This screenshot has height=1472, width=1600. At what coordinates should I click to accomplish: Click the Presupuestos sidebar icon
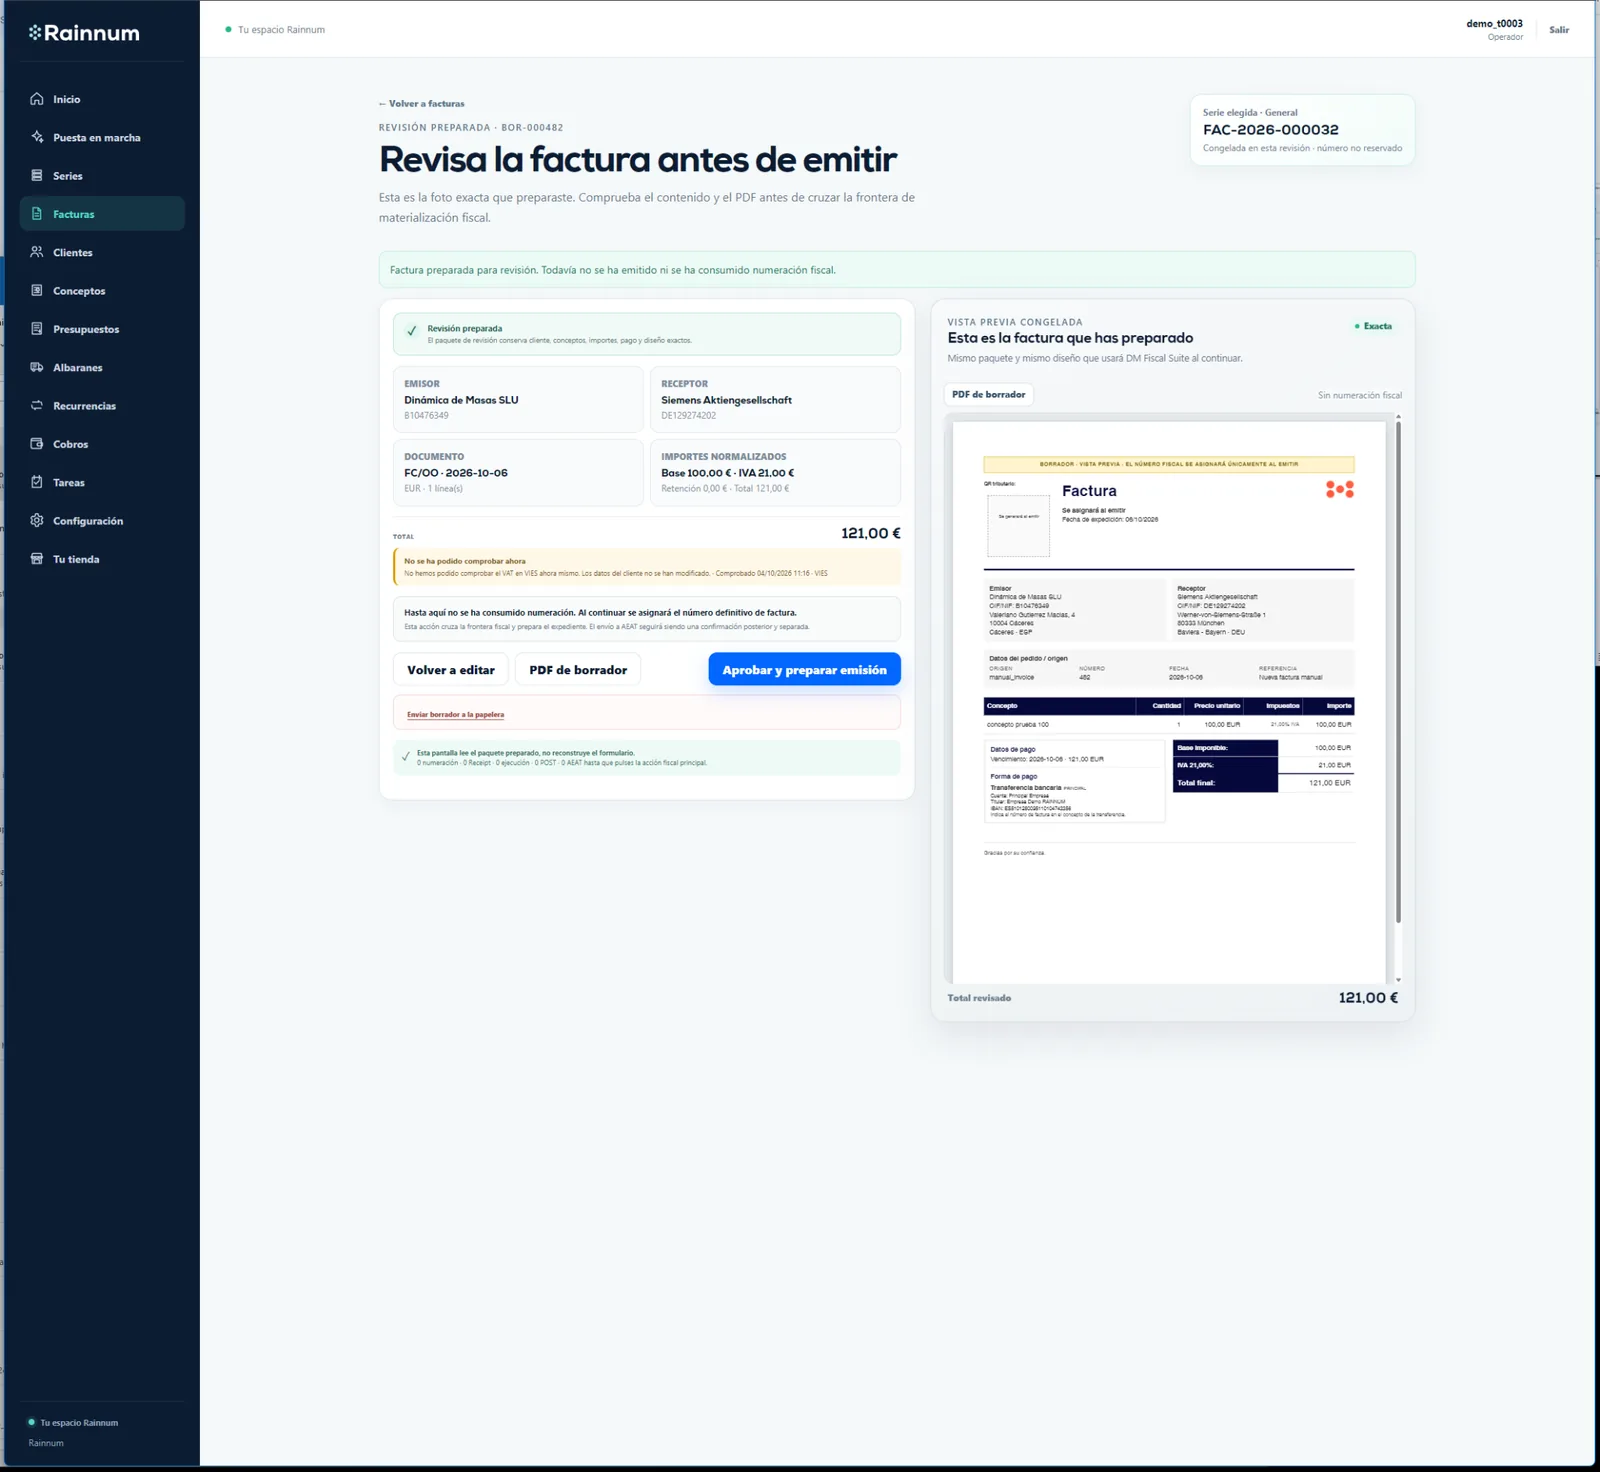[x=37, y=329]
